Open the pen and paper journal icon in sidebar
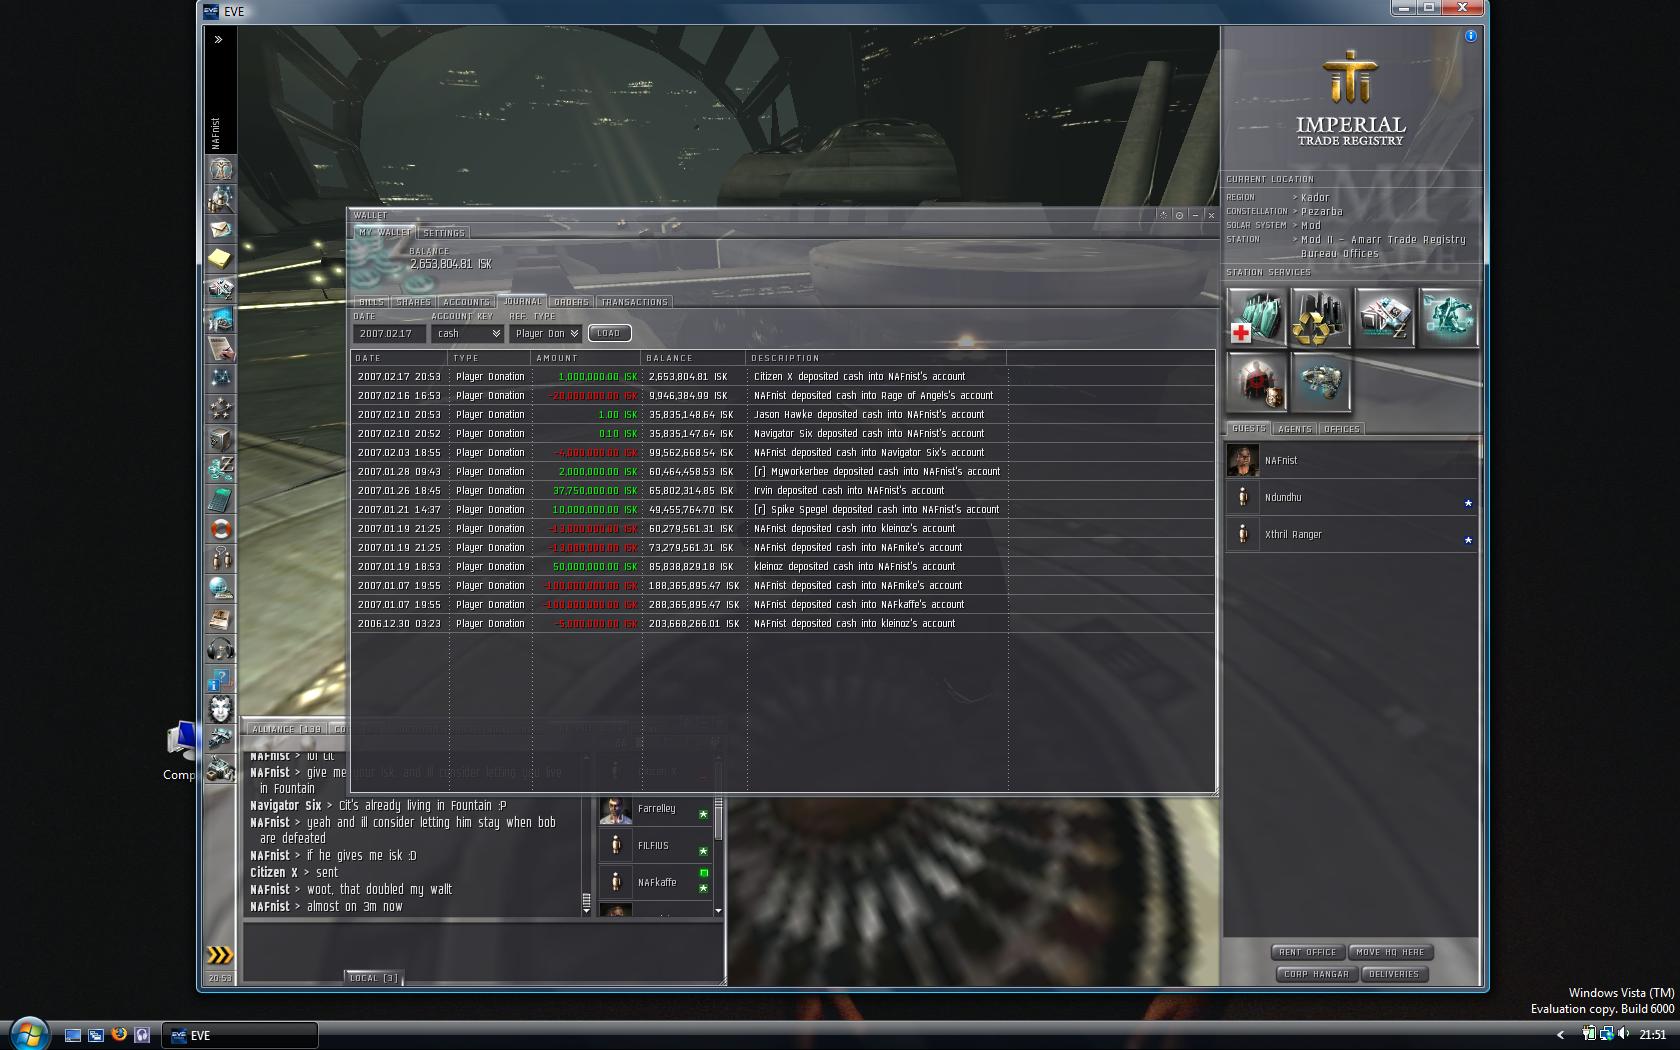 [220, 349]
